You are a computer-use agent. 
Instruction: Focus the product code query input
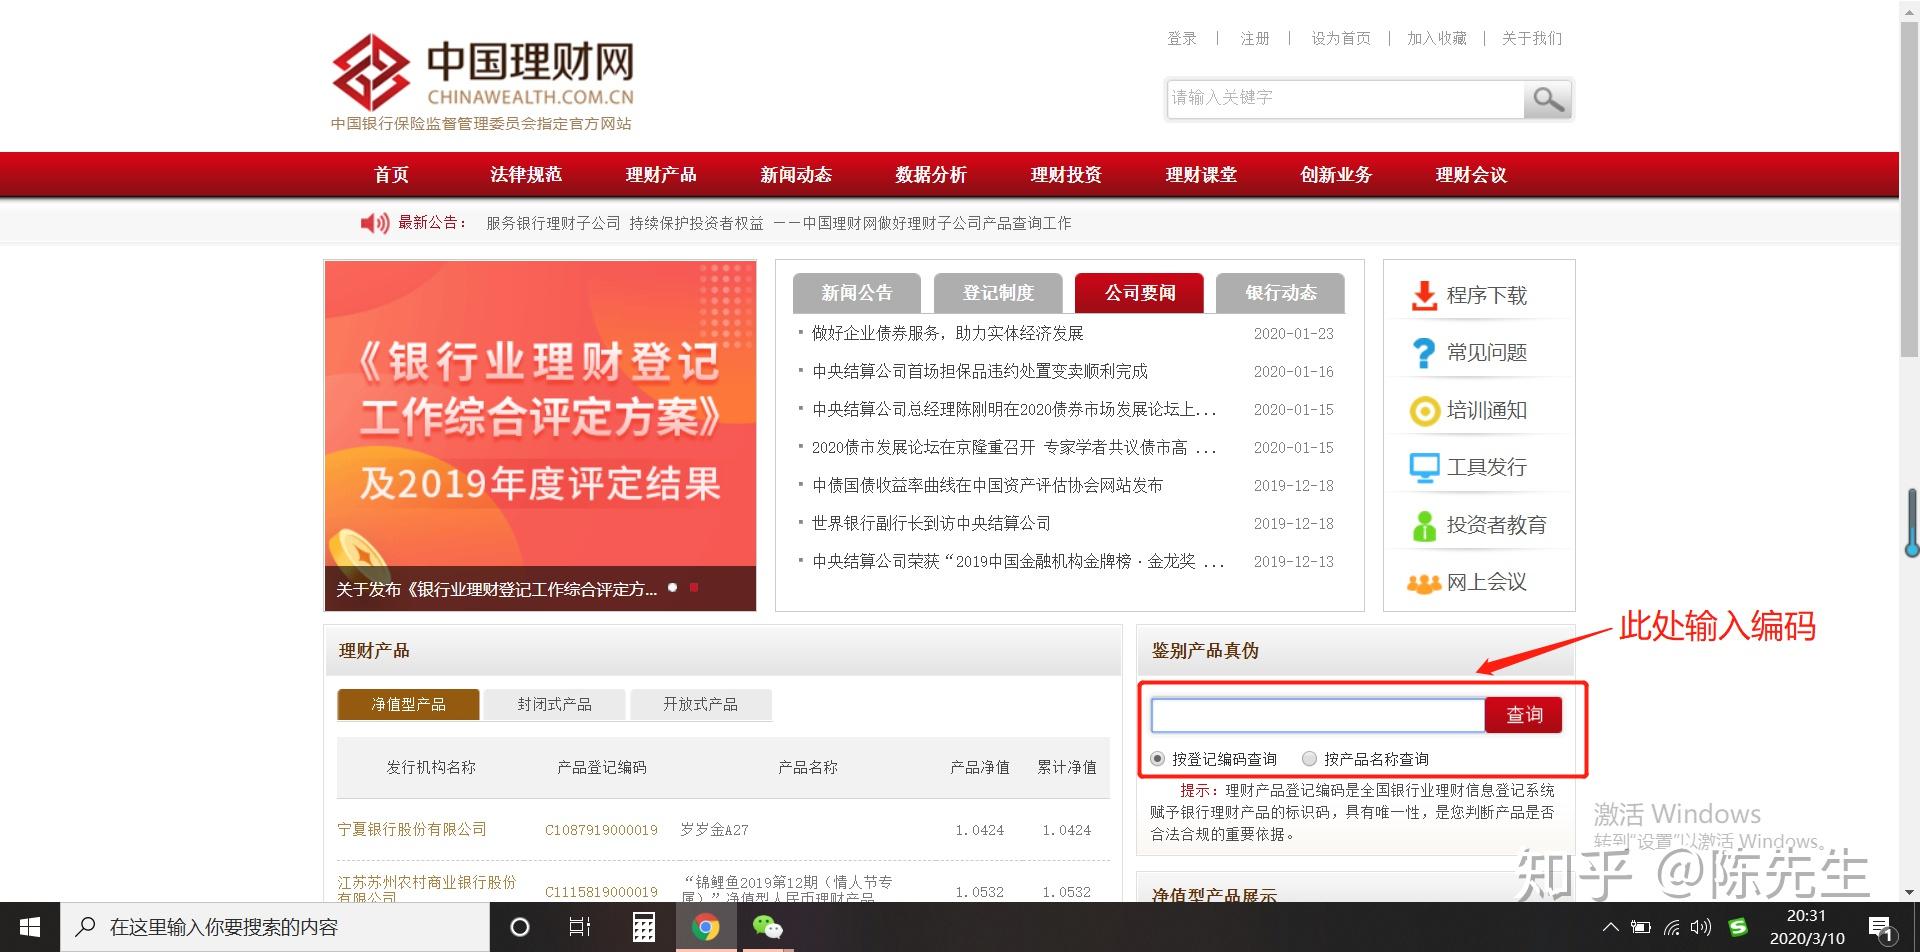pos(1318,715)
